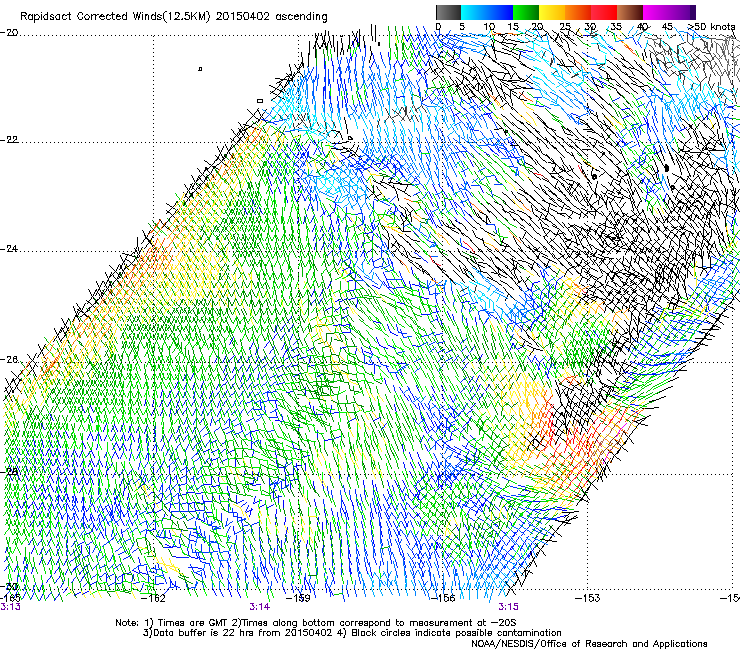Click the brown 35-40 knots color swatch
The height and width of the screenshot is (650, 740).
coord(629,12)
